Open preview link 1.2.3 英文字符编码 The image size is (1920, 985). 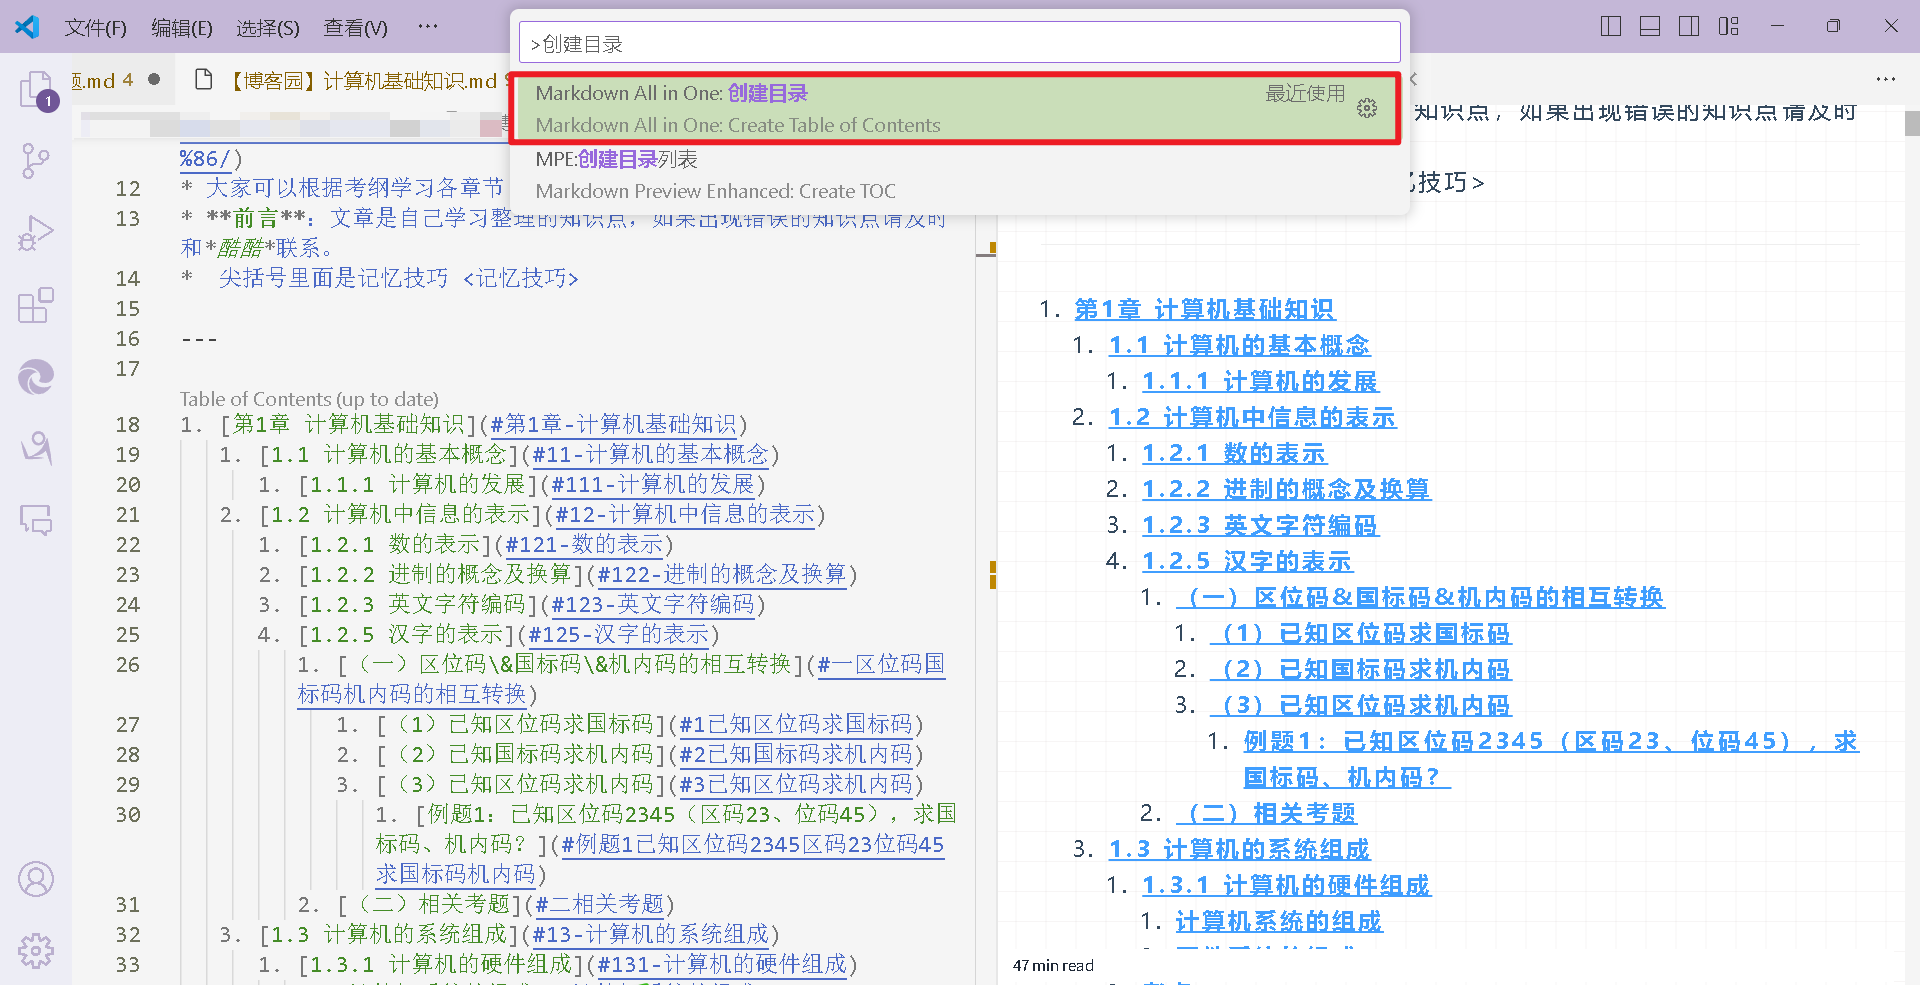click(x=1260, y=526)
